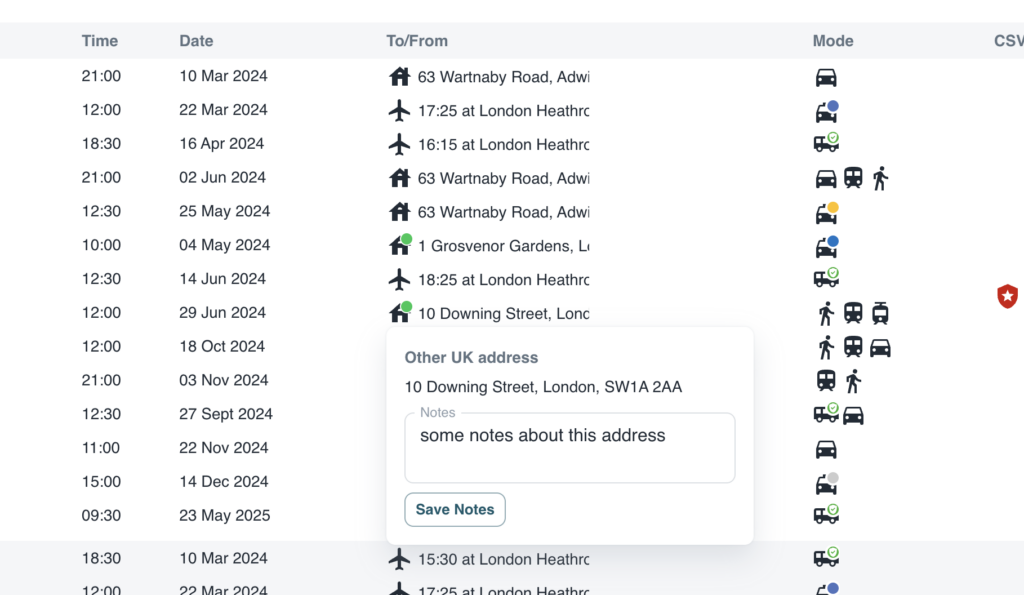Click the car icon in the 18 Oct 2024 row
This screenshot has height=595, width=1024.
point(880,348)
